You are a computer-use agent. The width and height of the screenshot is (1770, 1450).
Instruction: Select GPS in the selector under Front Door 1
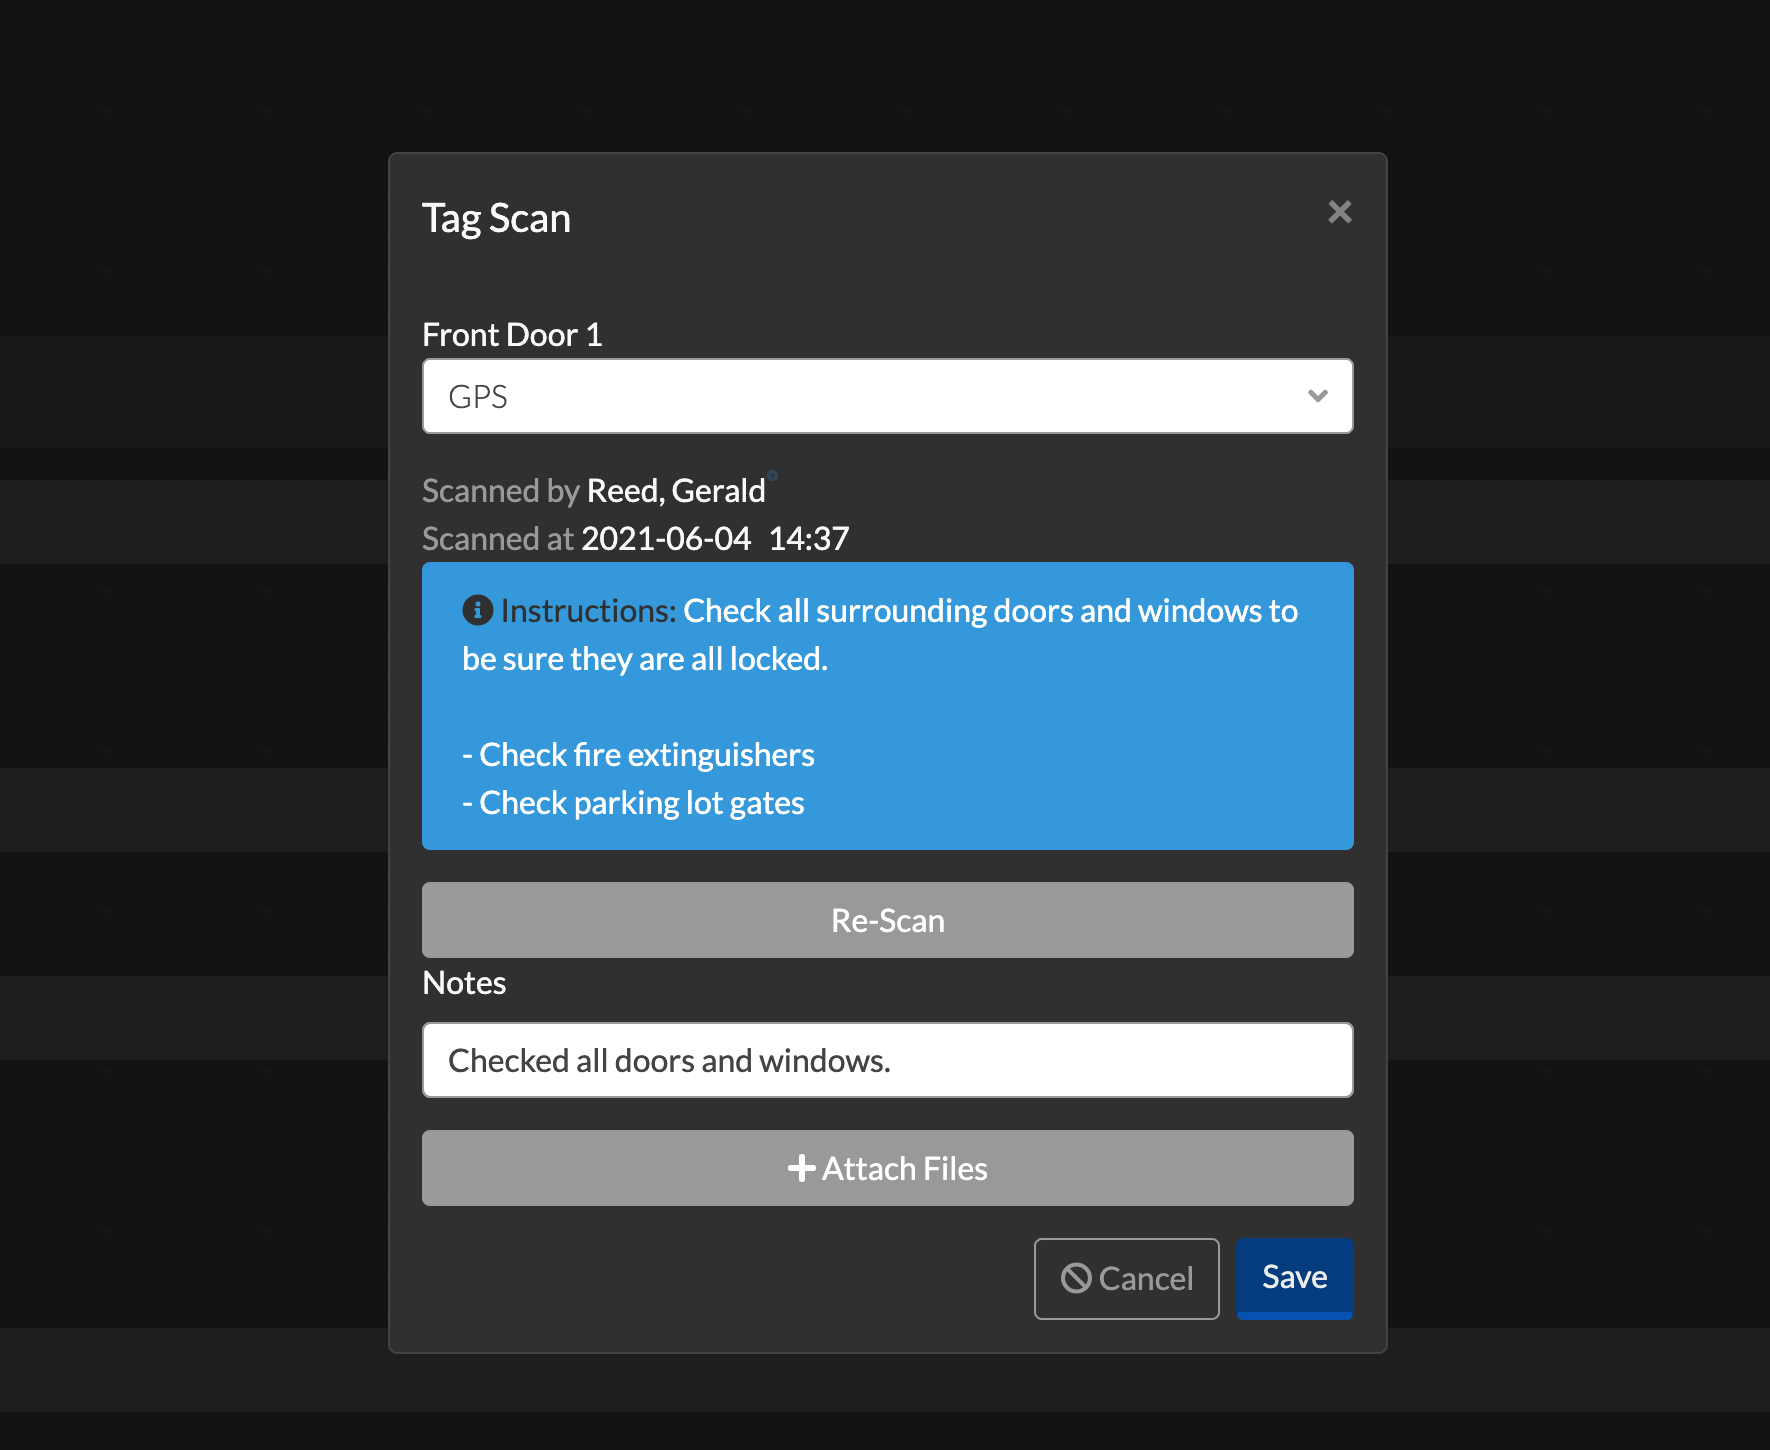(x=888, y=396)
